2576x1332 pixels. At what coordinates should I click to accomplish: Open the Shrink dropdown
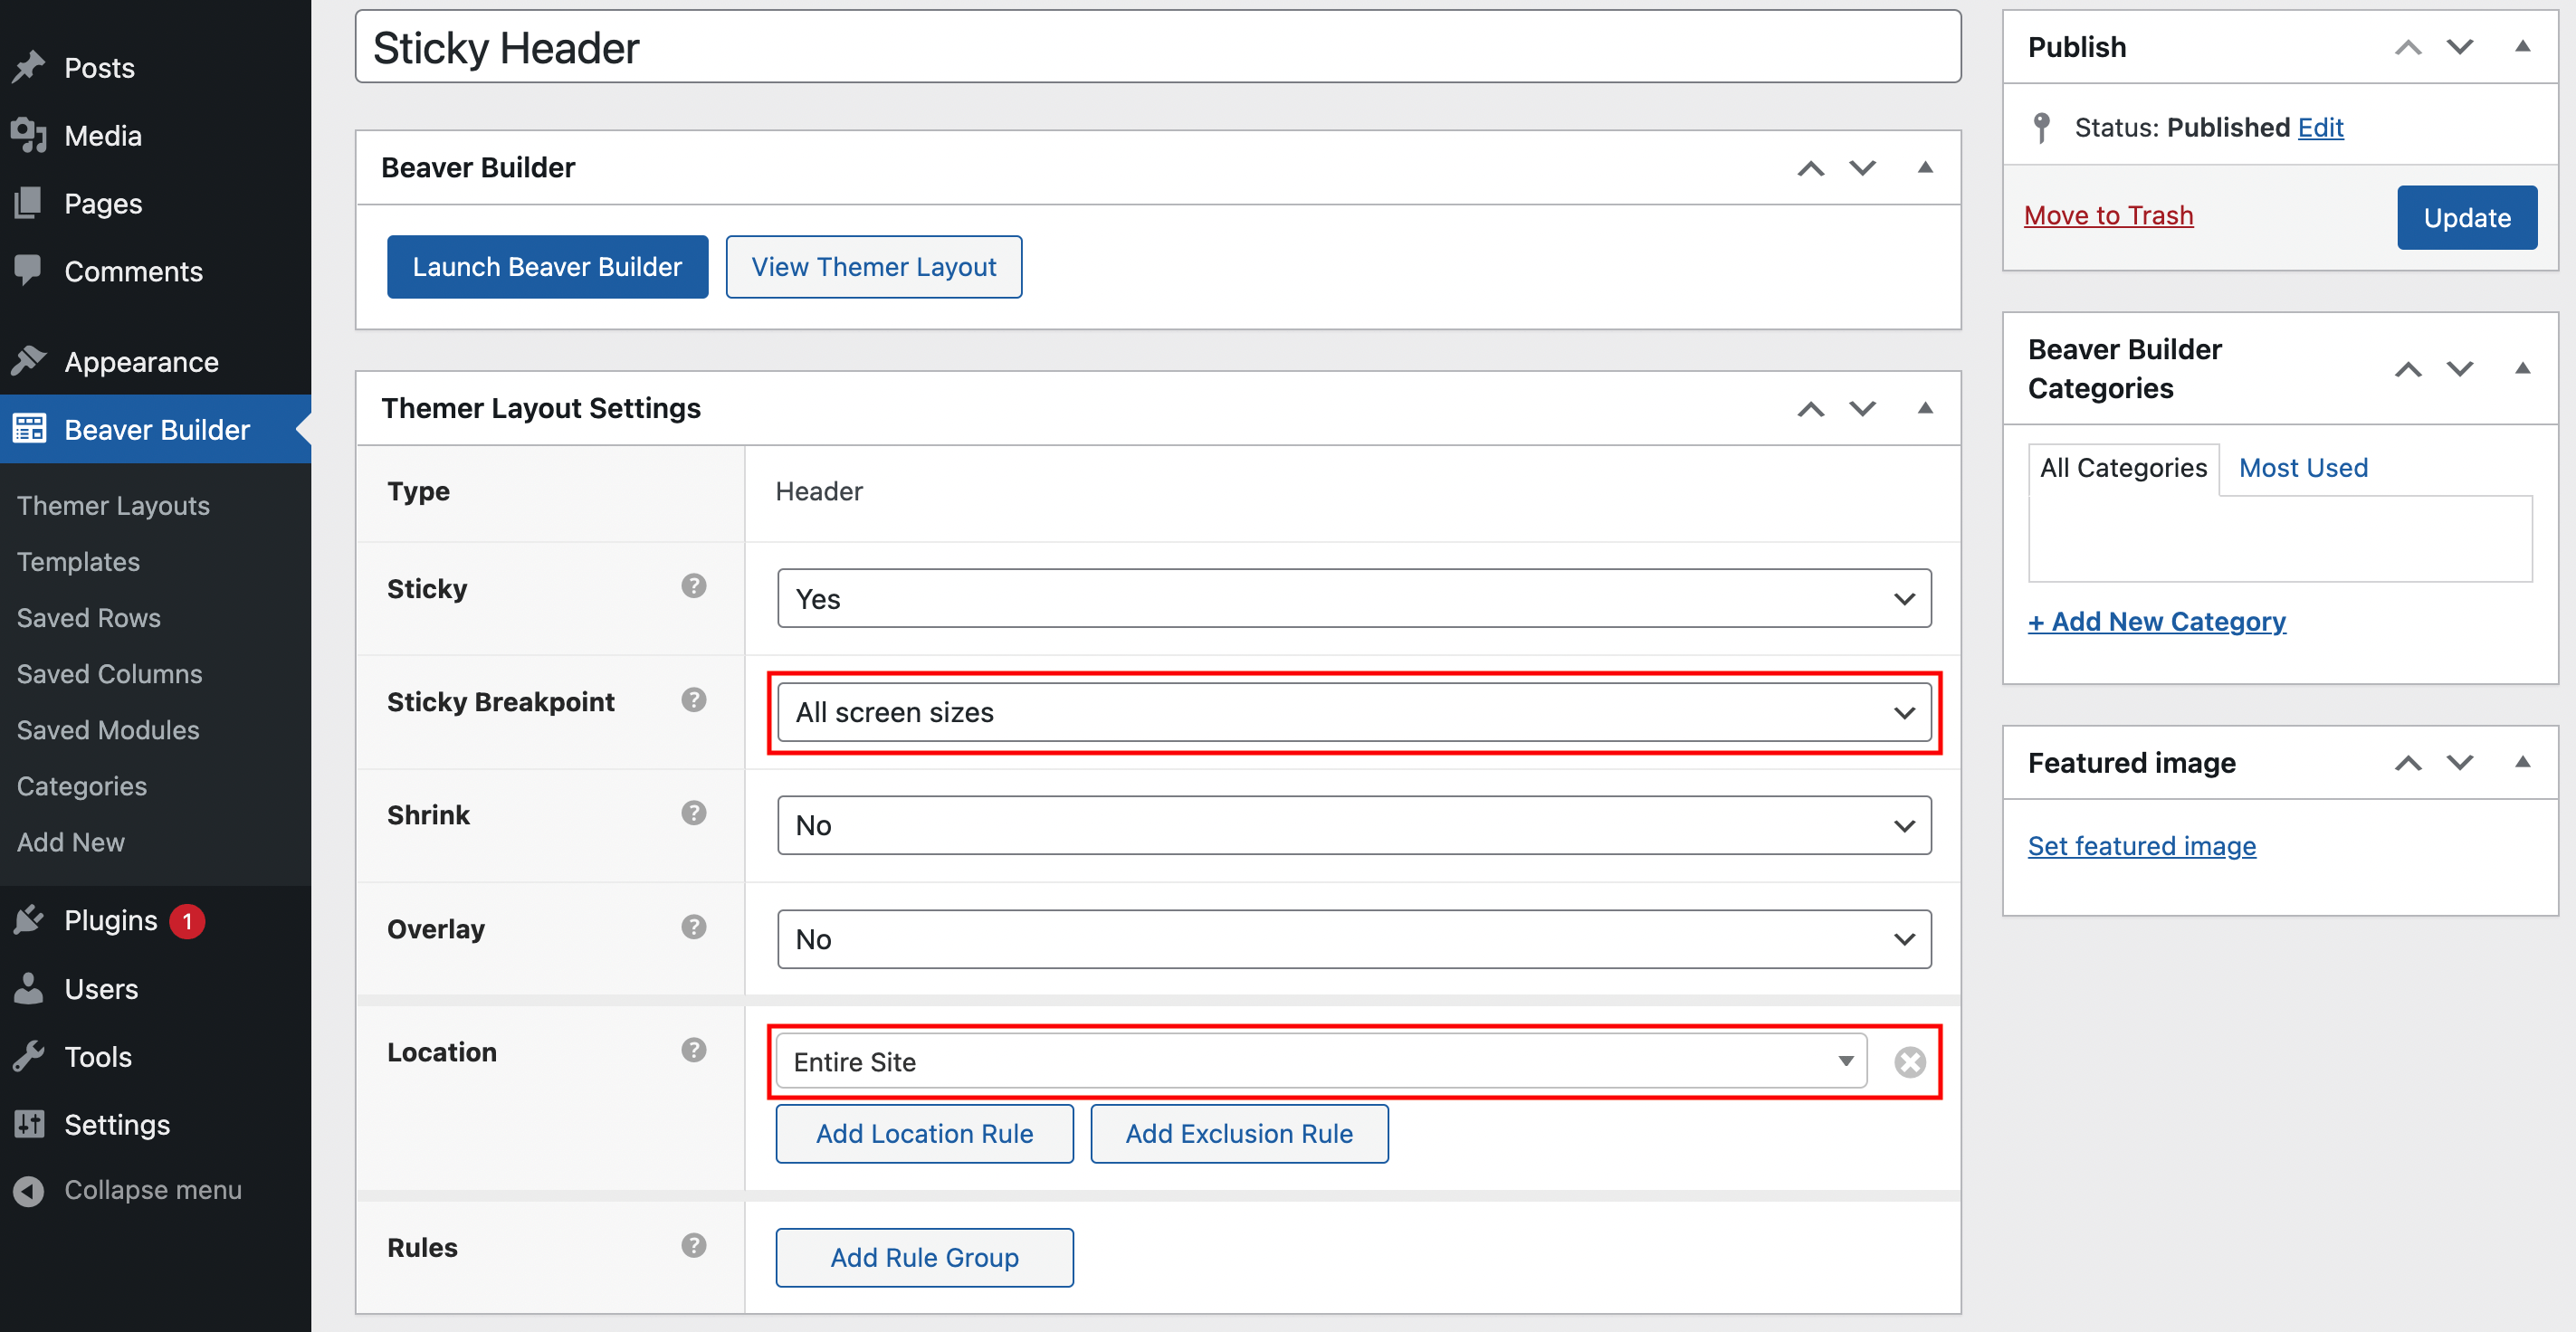tap(1354, 825)
